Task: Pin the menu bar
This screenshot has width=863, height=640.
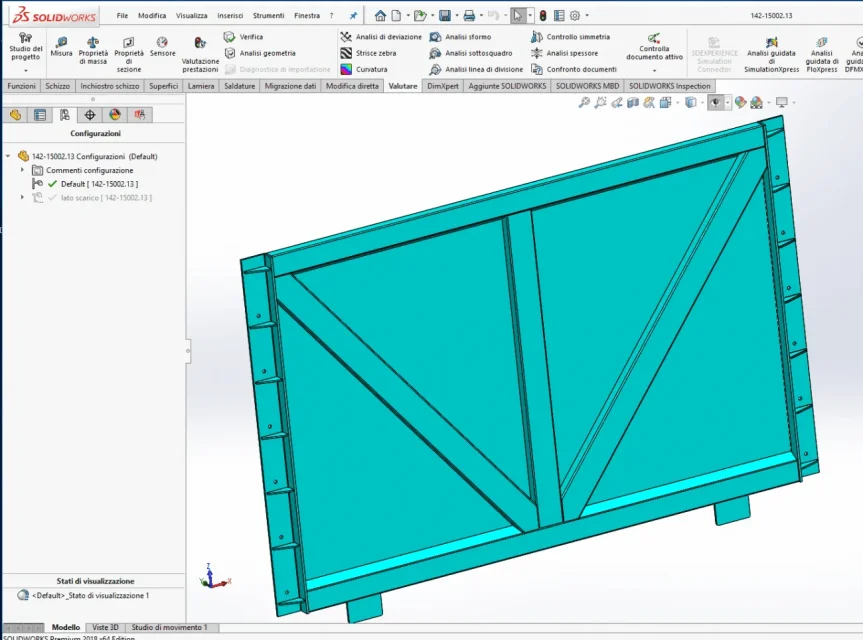Action: (353, 15)
